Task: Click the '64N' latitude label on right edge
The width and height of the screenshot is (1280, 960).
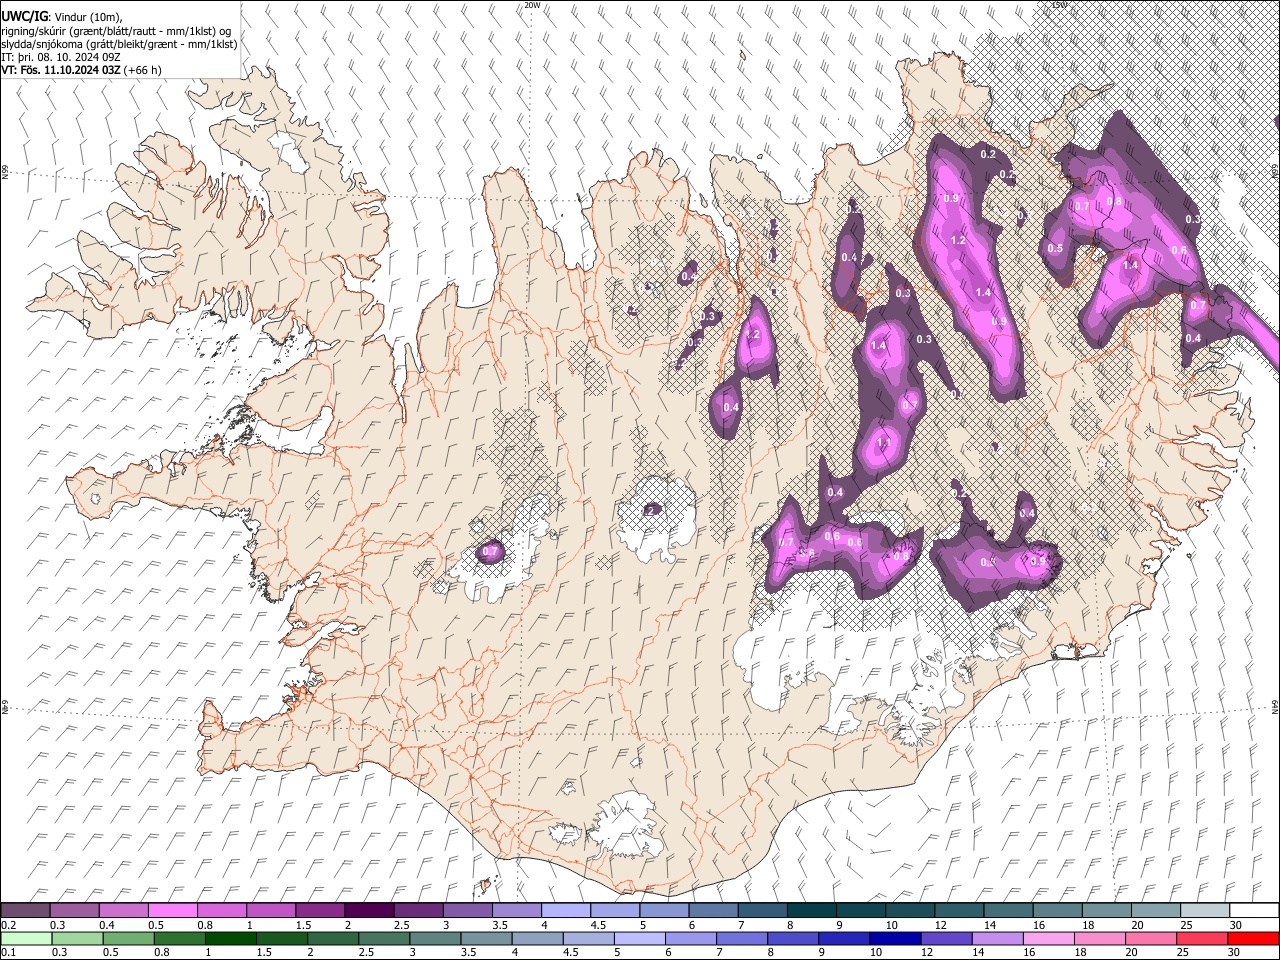Action: click(1275, 707)
